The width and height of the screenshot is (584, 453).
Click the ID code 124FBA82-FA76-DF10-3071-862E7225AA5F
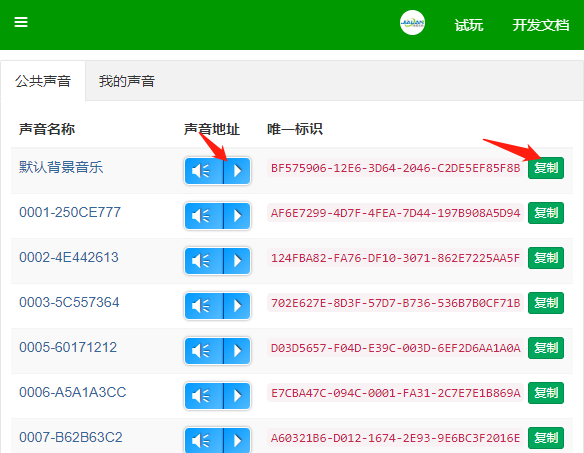(x=395, y=258)
